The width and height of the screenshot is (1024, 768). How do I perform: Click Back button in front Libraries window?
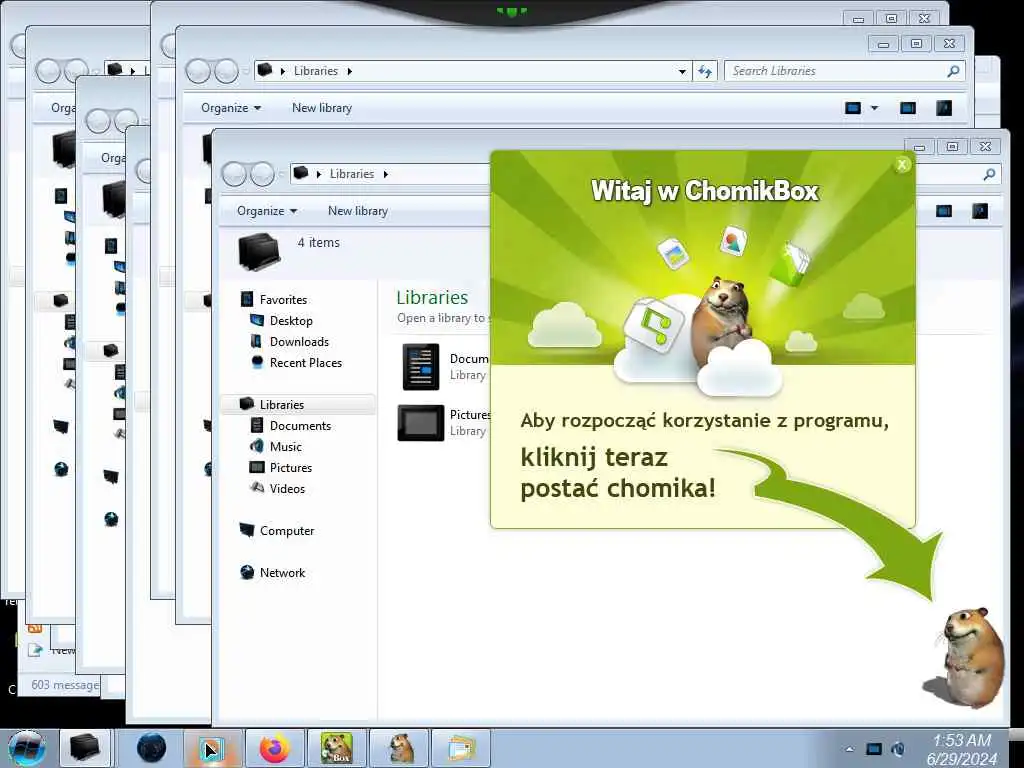click(x=234, y=174)
